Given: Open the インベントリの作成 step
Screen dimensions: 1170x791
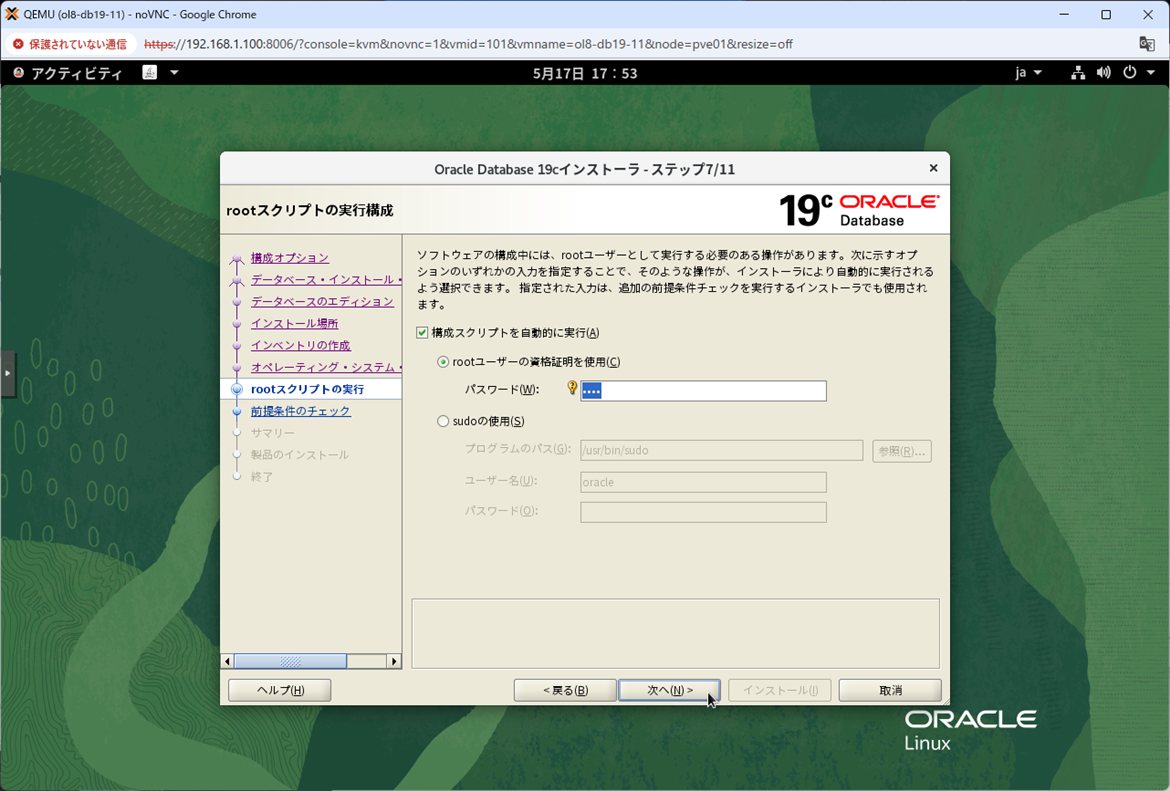Looking at the screenshot, I should tap(300, 345).
